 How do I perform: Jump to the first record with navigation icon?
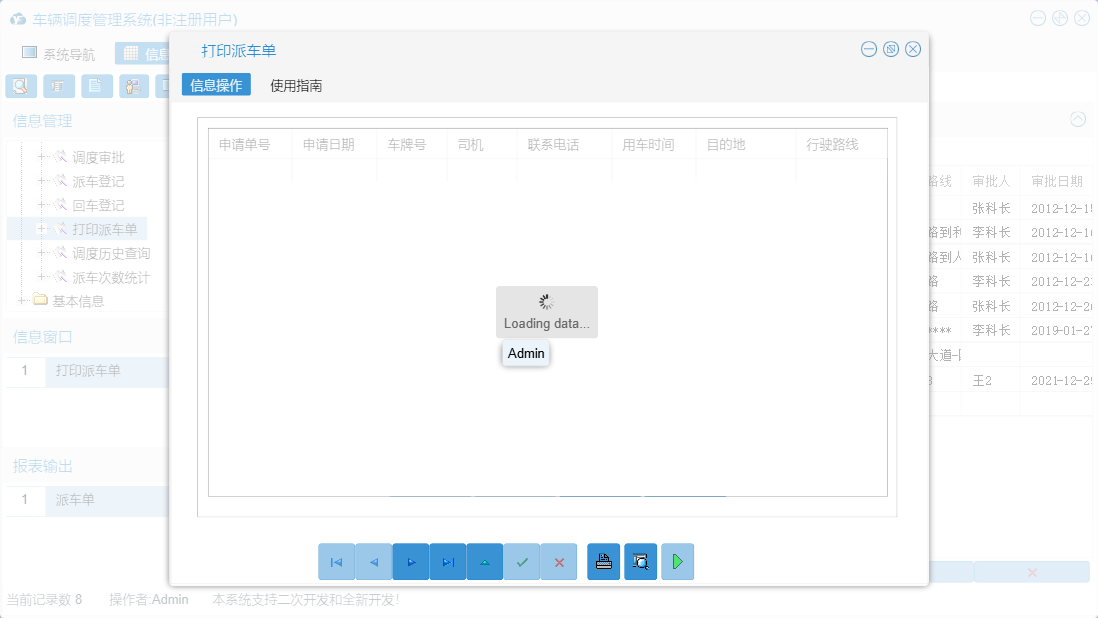point(337,561)
